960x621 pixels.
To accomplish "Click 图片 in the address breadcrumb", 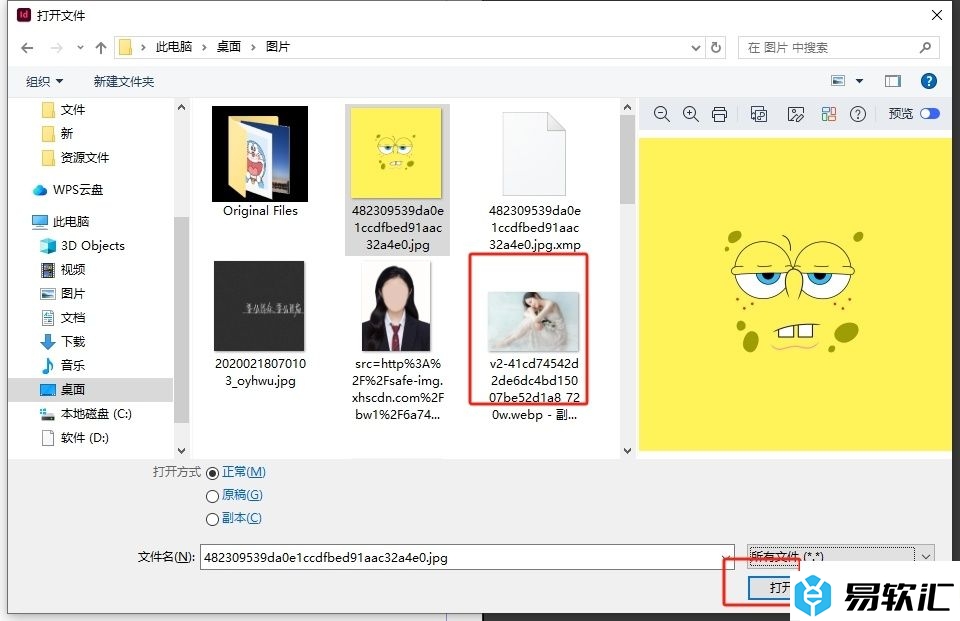I will point(277,47).
